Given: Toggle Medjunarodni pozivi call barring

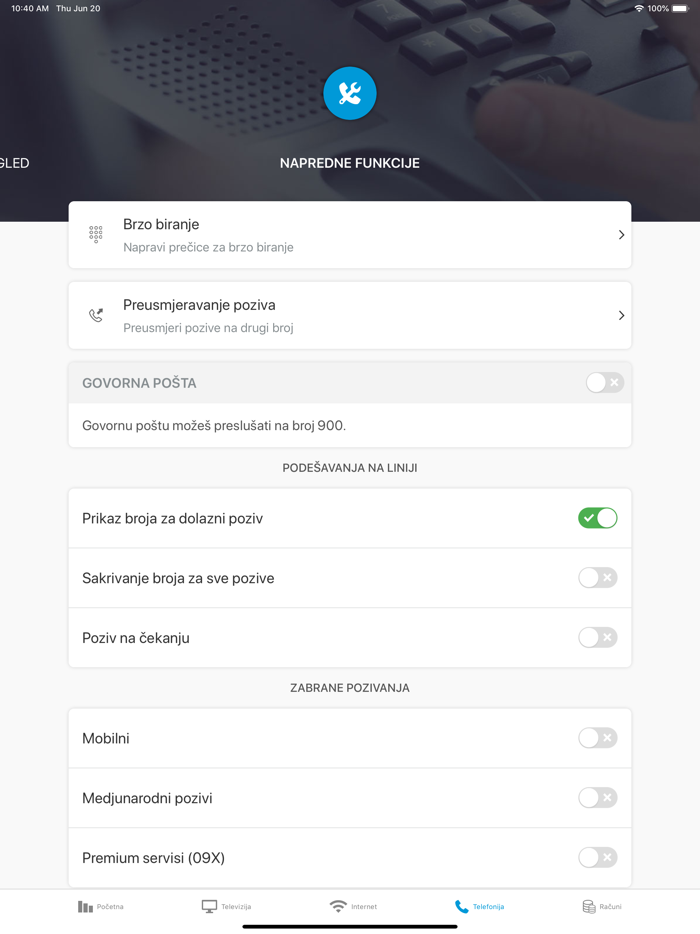Looking at the screenshot, I should click(x=598, y=798).
